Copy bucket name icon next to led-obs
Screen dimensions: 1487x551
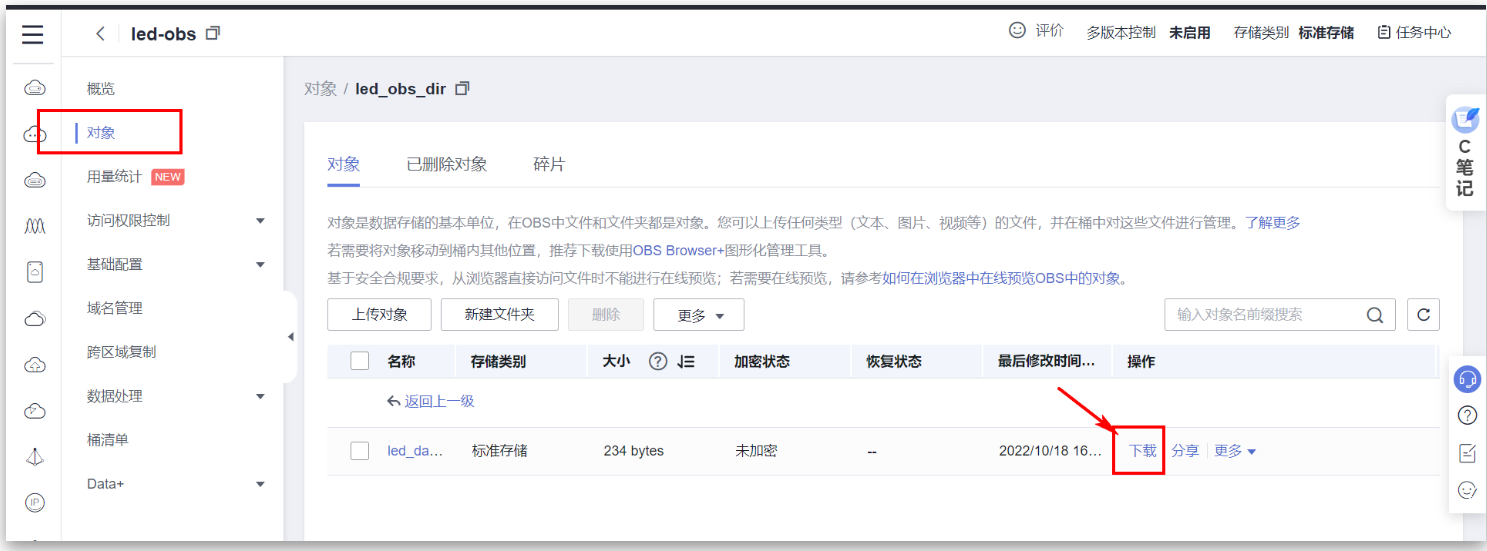tap(212, 33)
